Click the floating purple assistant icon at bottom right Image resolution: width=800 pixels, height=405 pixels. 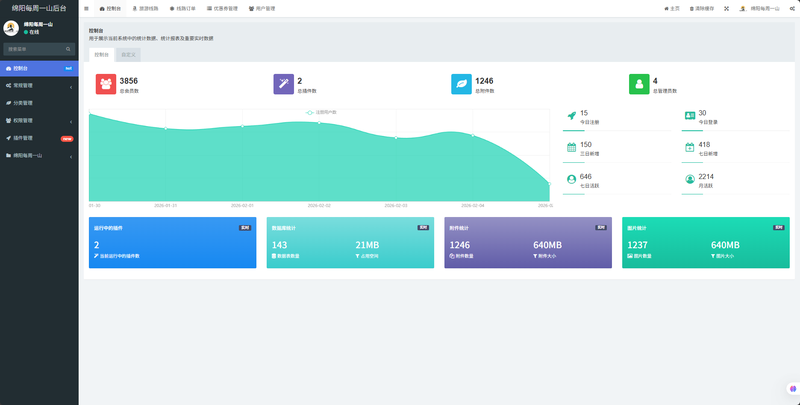(x=793, y=389)
